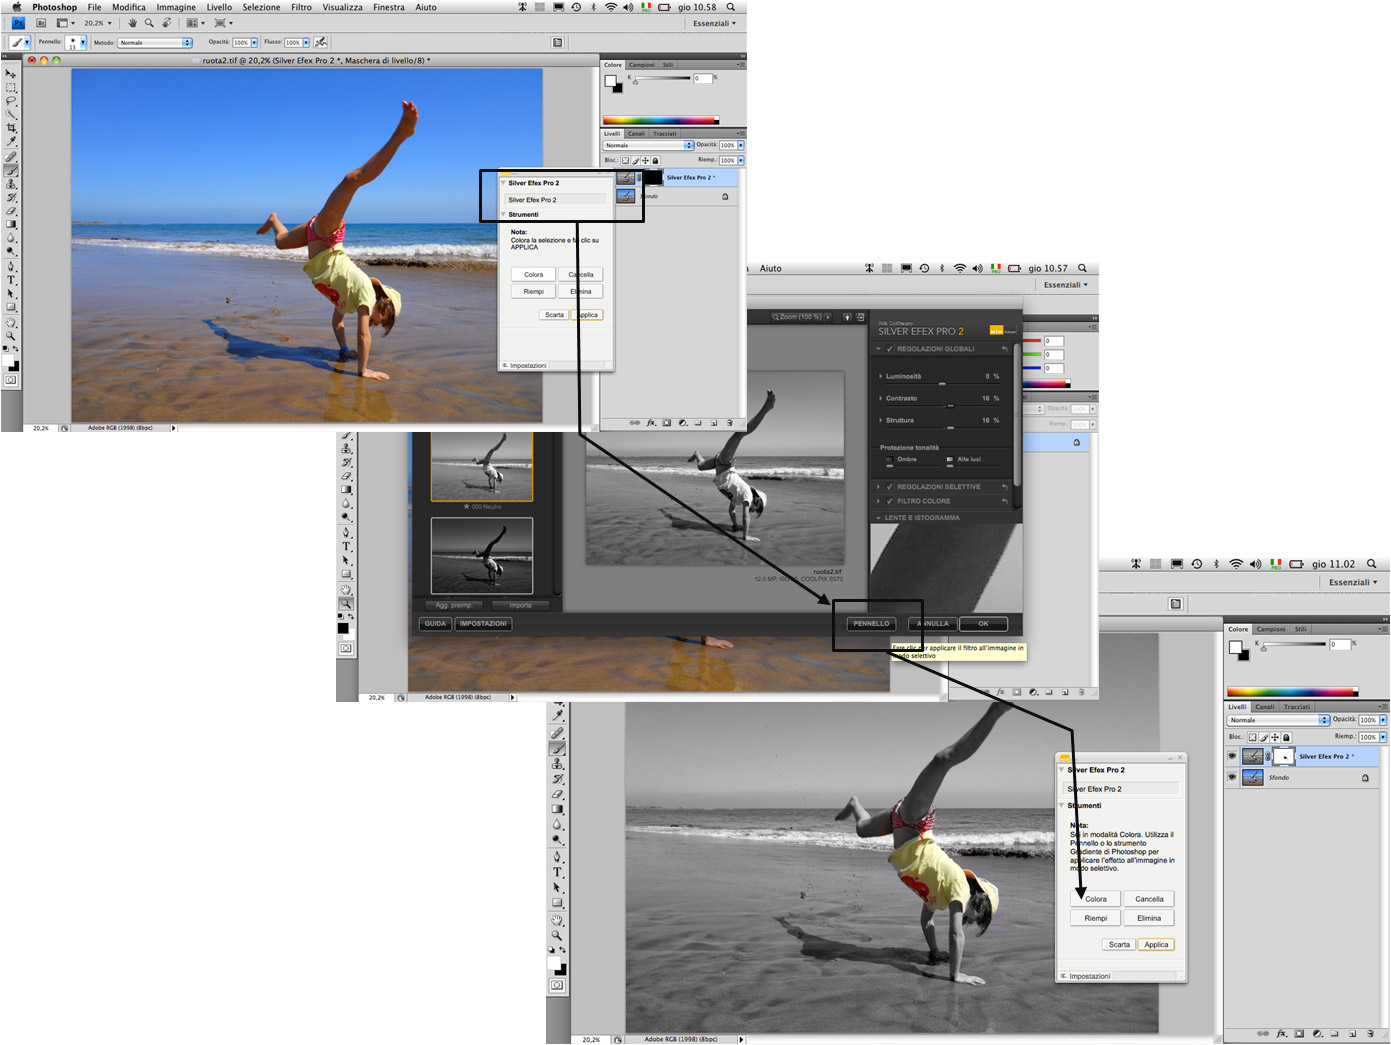Reset Regolazioni Globali with its curved arrow icon
1391x1045 pixels.
(x=1004, y=349)
